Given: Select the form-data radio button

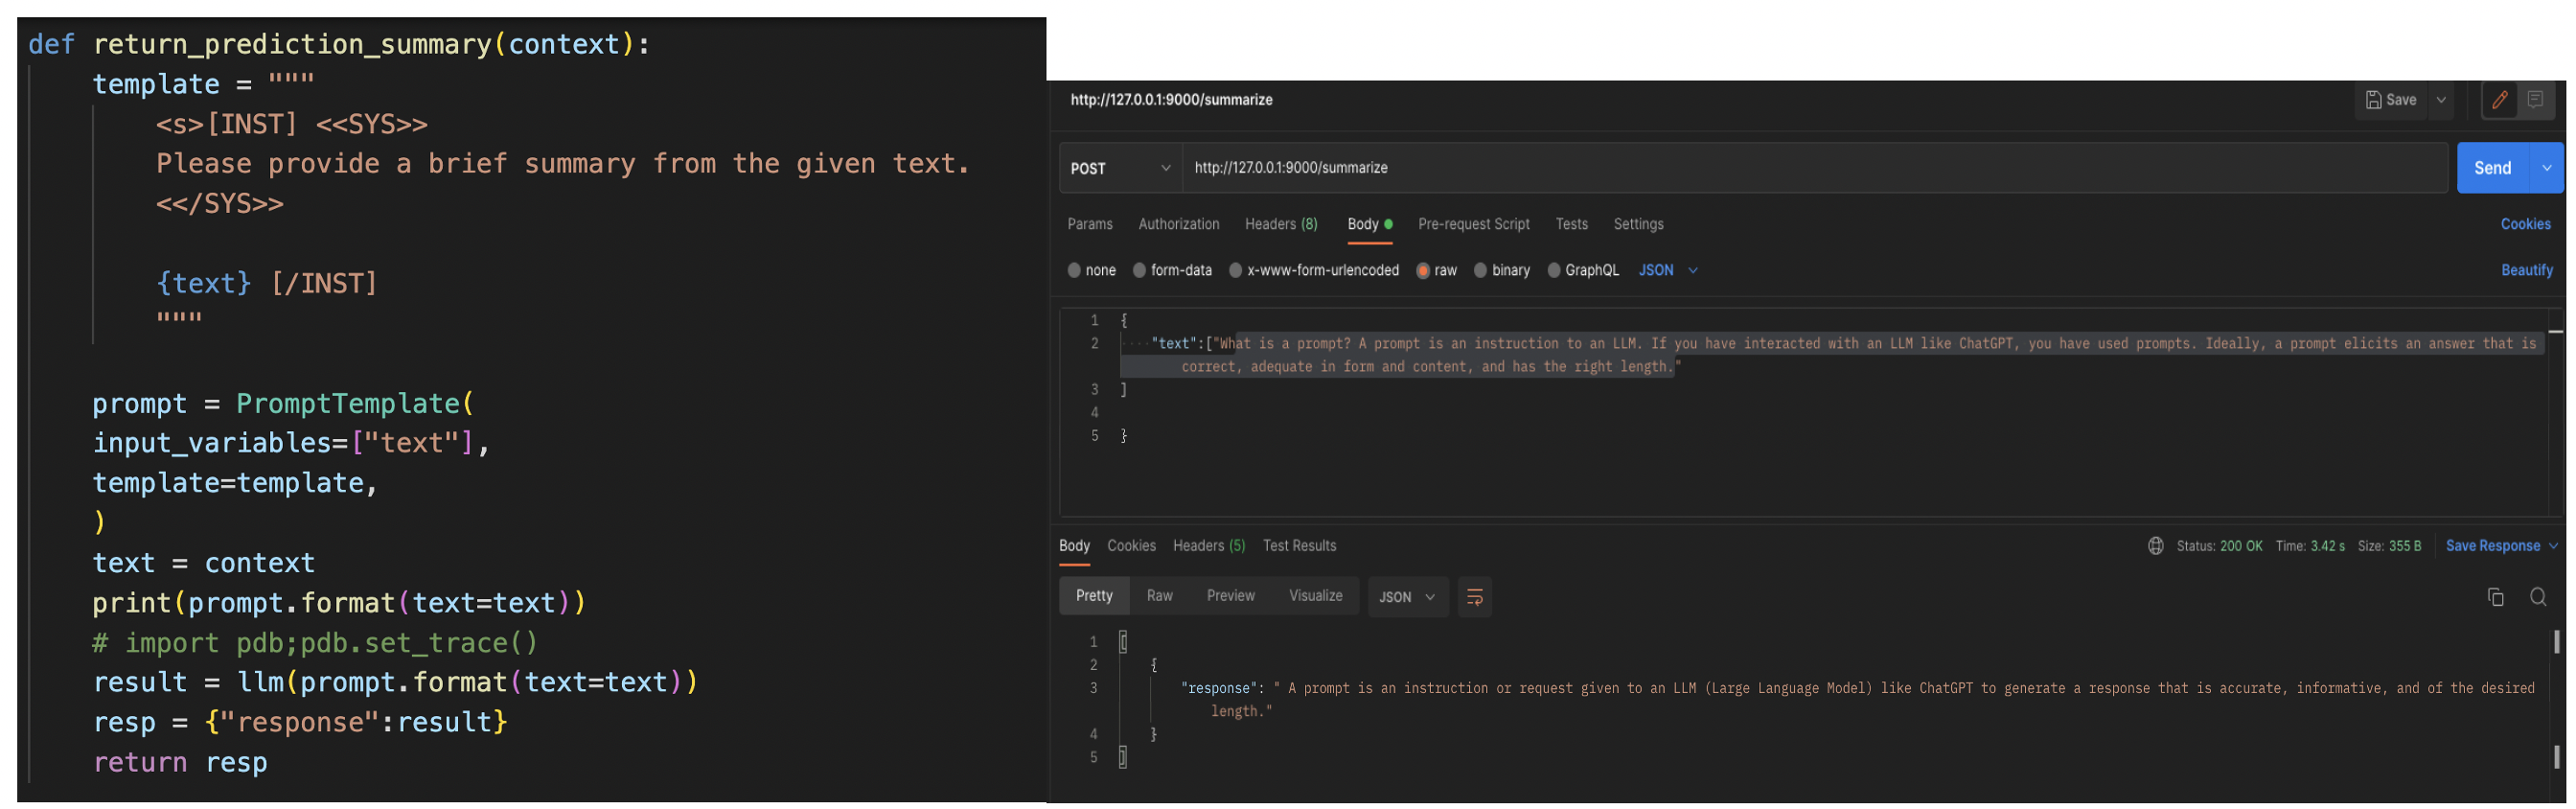Looking at the screenshot, I should [1139, 270].
